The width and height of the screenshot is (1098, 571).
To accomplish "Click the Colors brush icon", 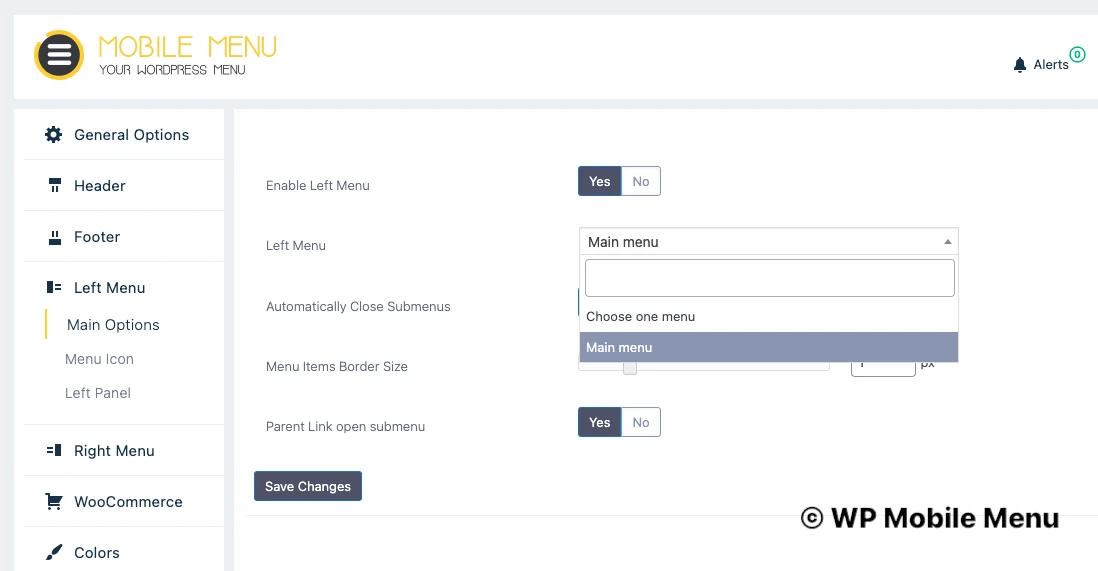I will (x=54, y=553).
